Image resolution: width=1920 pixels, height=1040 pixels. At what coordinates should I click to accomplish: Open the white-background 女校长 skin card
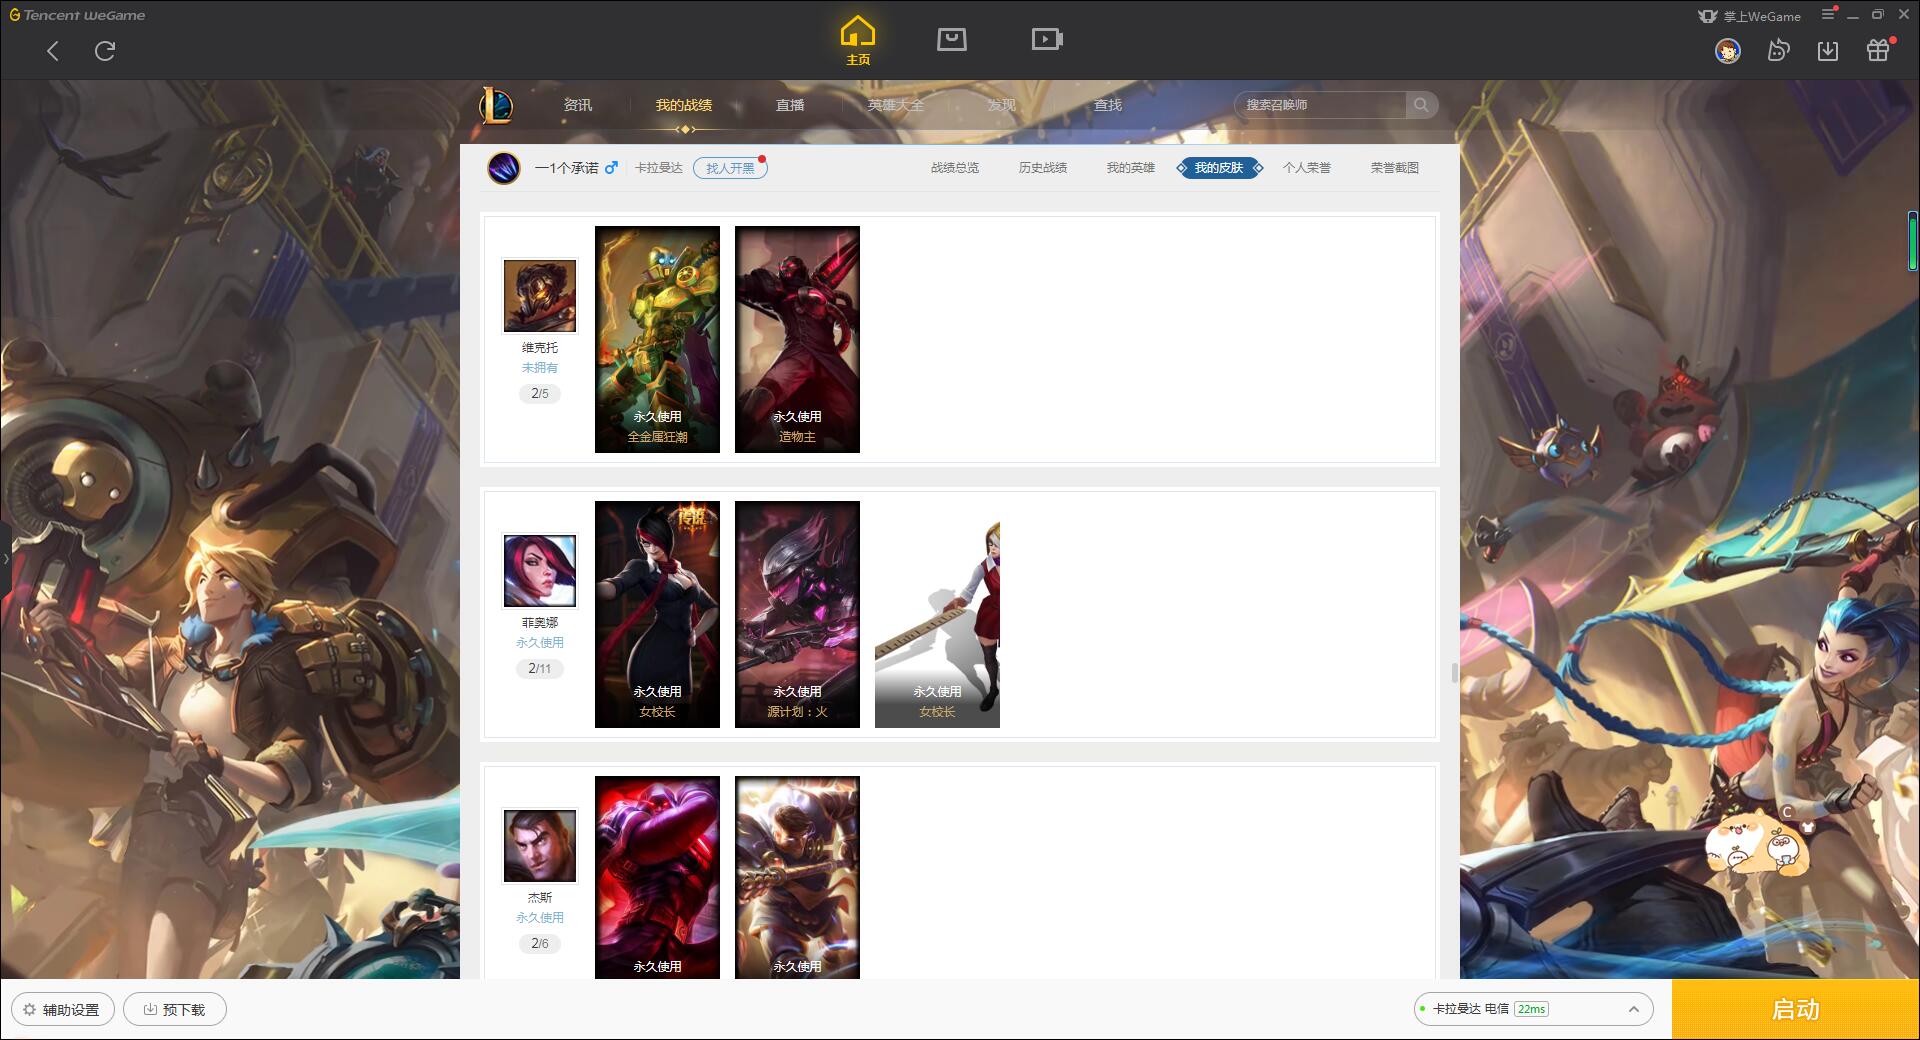coord(937,614)
